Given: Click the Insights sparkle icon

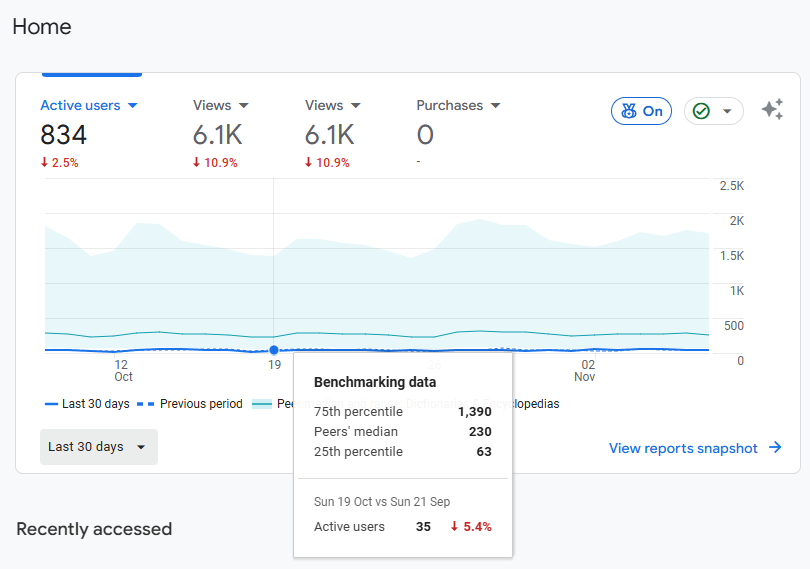Looking at the screenshot, I should (772, 110).
